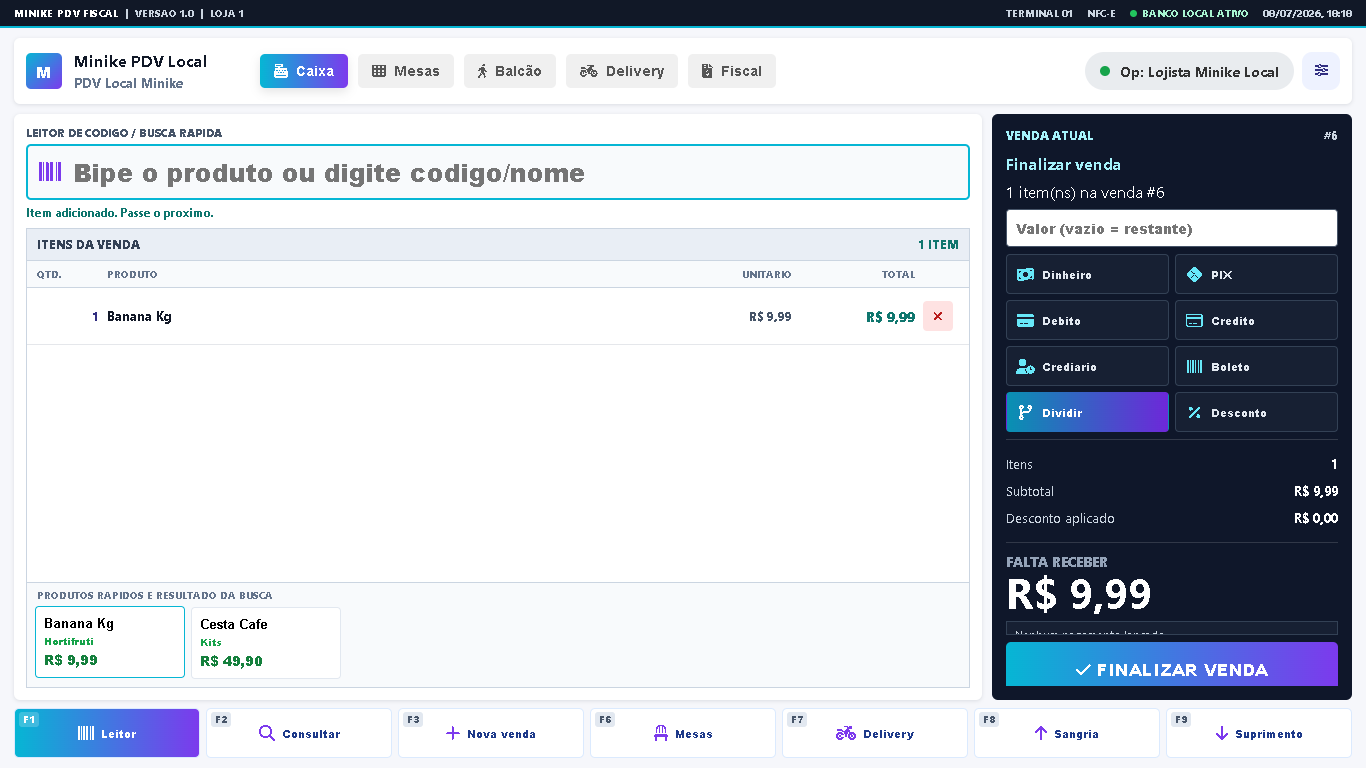This screenshot has width=1366, height=768.
Task: Open the Caixa tab
Action: tap(304, 71)
